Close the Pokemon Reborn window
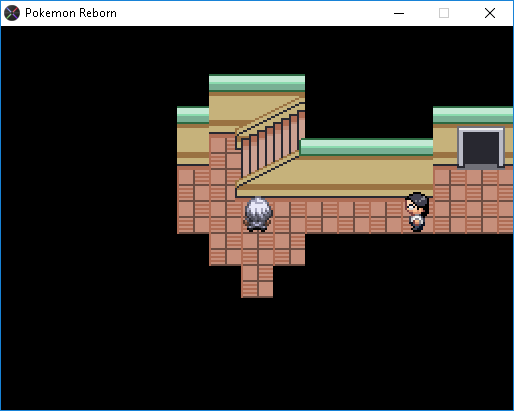Screen dimensions: 514x411 click(x=490, y=13)
